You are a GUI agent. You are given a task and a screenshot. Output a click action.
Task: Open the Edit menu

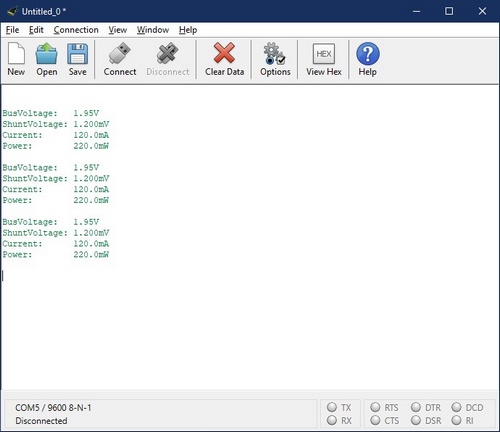pyautogui.click(x=36, y=30)
